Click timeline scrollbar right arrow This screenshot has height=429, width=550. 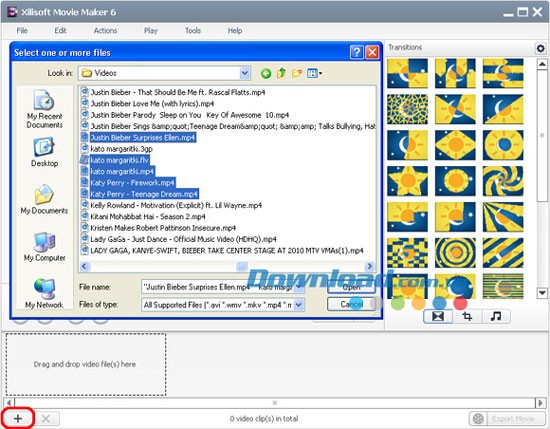click(x=541, y=403)
